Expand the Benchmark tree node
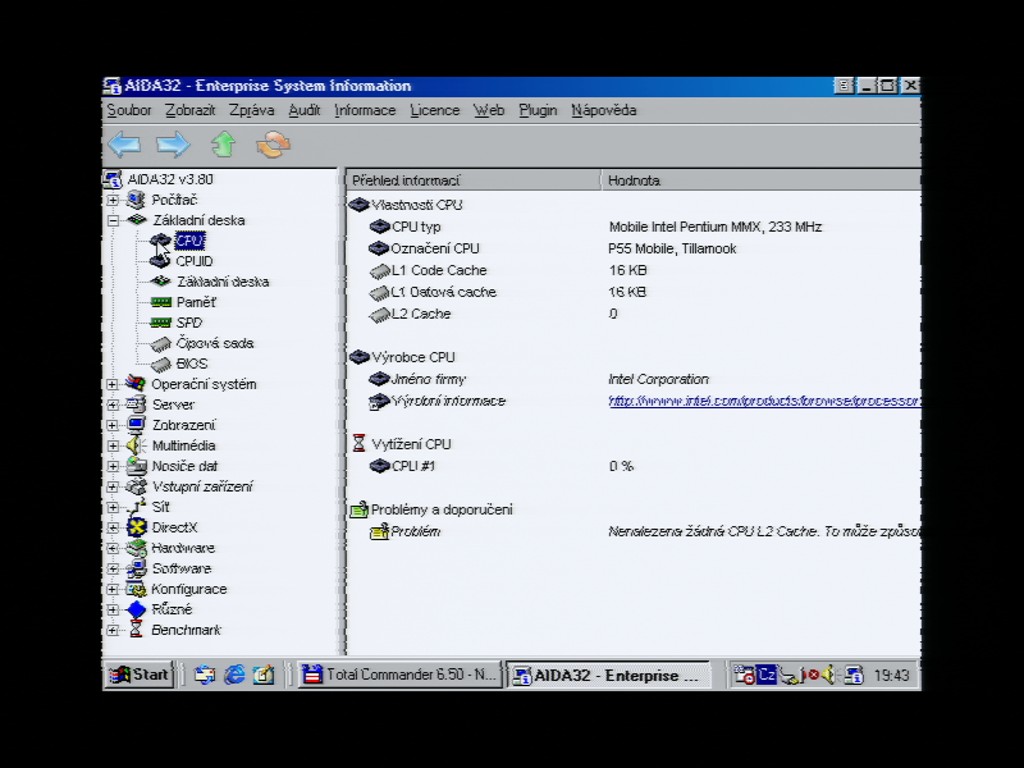 pyautogui.click(x=113, y=630)
